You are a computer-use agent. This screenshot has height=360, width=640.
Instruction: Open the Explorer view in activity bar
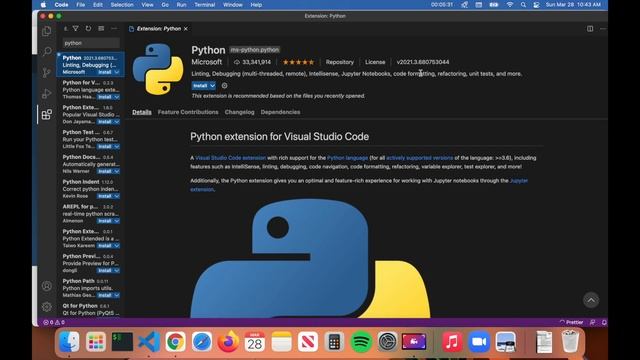(x=47, y=31)
